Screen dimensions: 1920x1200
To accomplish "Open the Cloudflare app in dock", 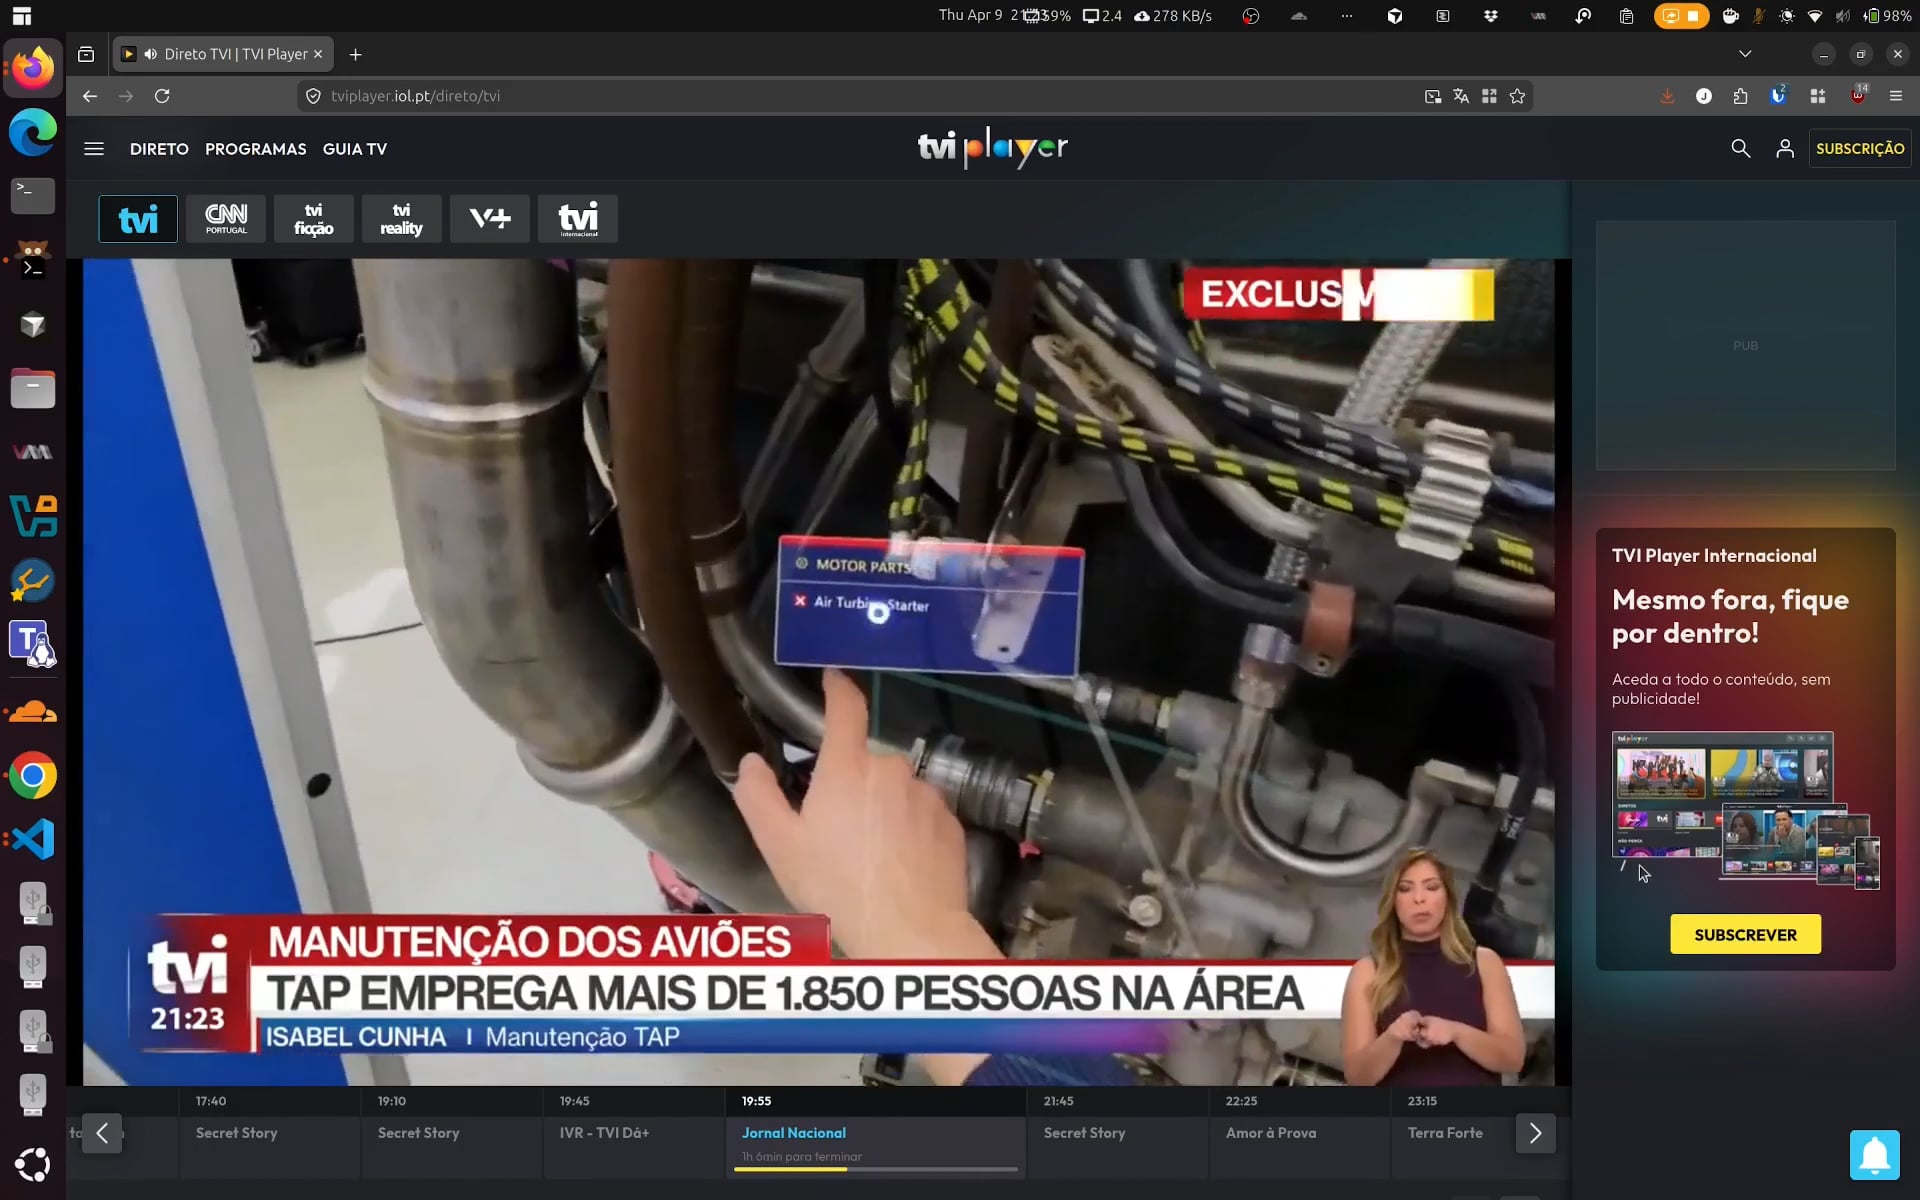I will (x=33, y=711).
